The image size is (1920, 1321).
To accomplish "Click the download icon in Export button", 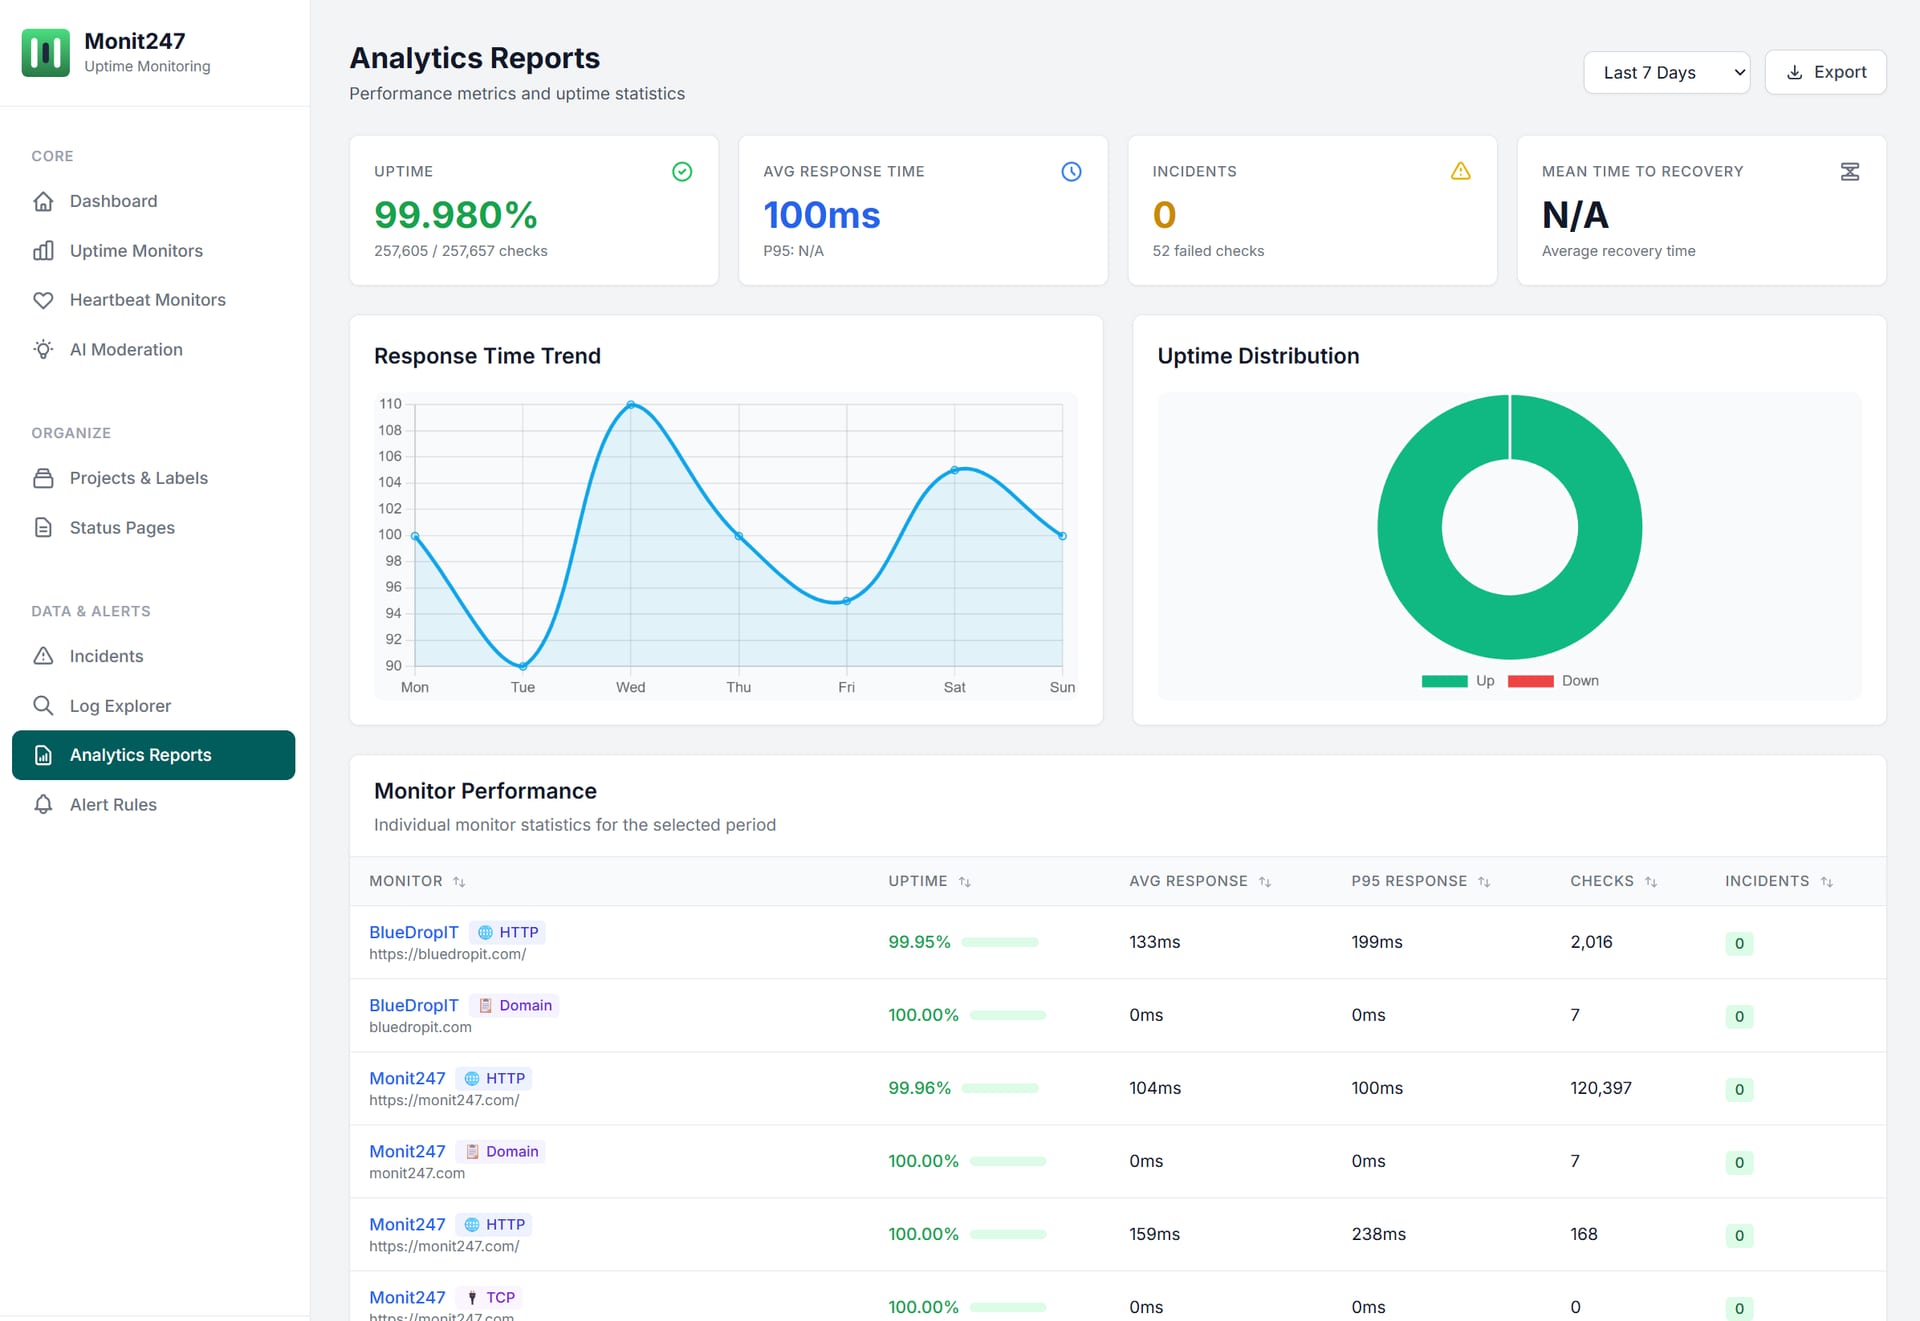I will pos(1795,73).
